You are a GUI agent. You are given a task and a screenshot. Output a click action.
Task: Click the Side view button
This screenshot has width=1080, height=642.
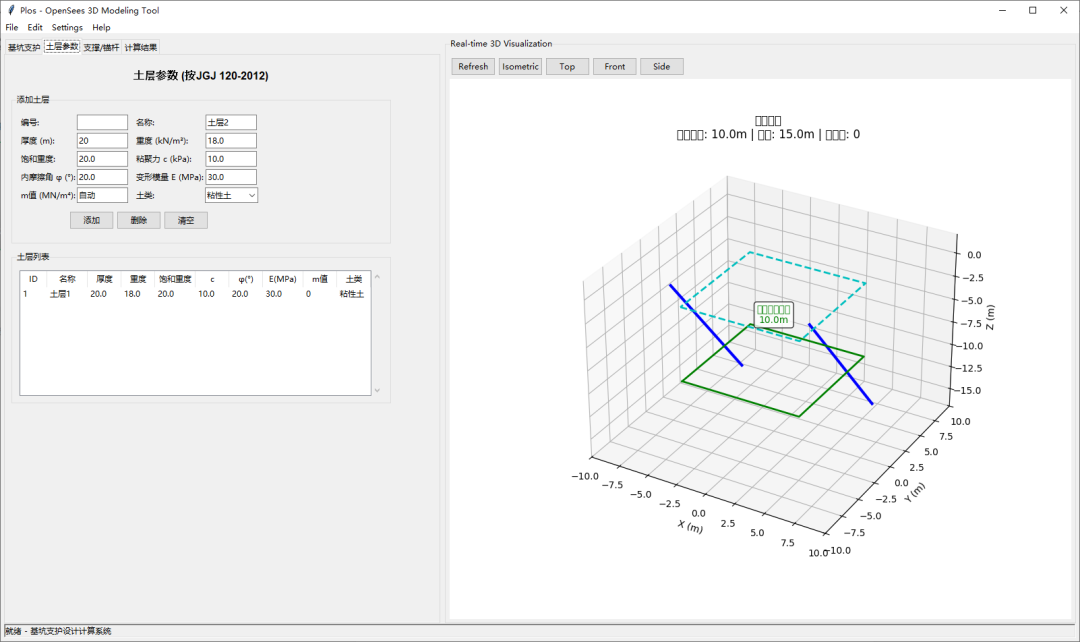[x=661, y=67]
